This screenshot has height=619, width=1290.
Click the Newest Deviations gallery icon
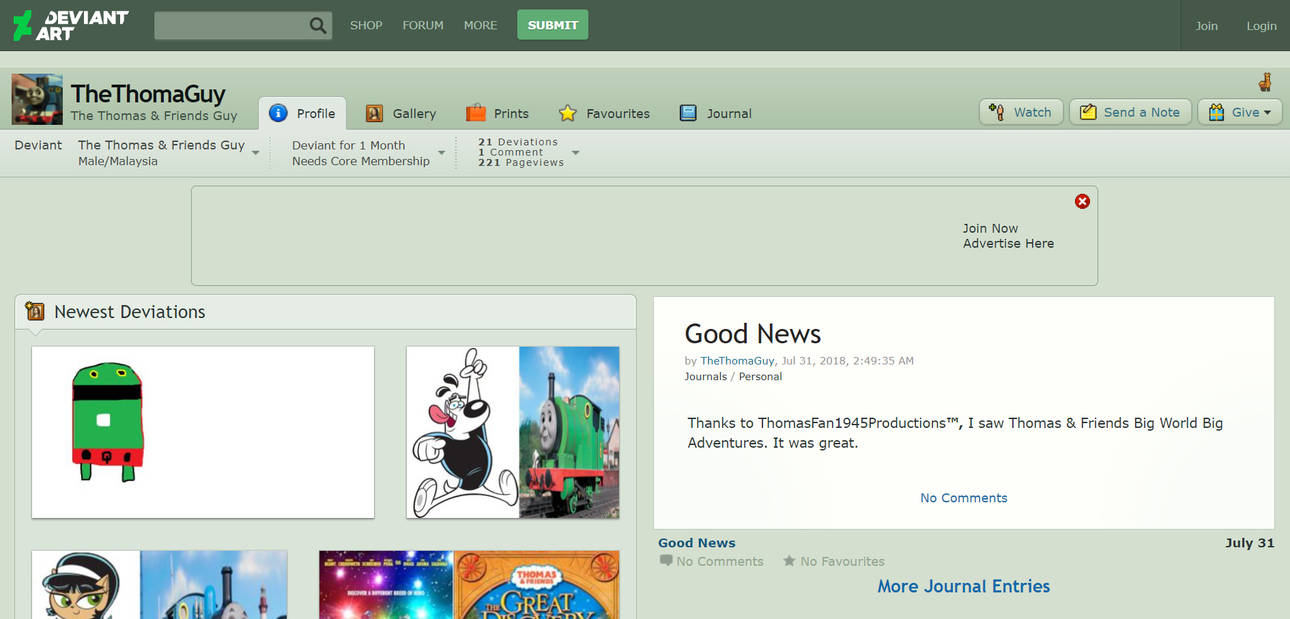click(x=35, y=311)
